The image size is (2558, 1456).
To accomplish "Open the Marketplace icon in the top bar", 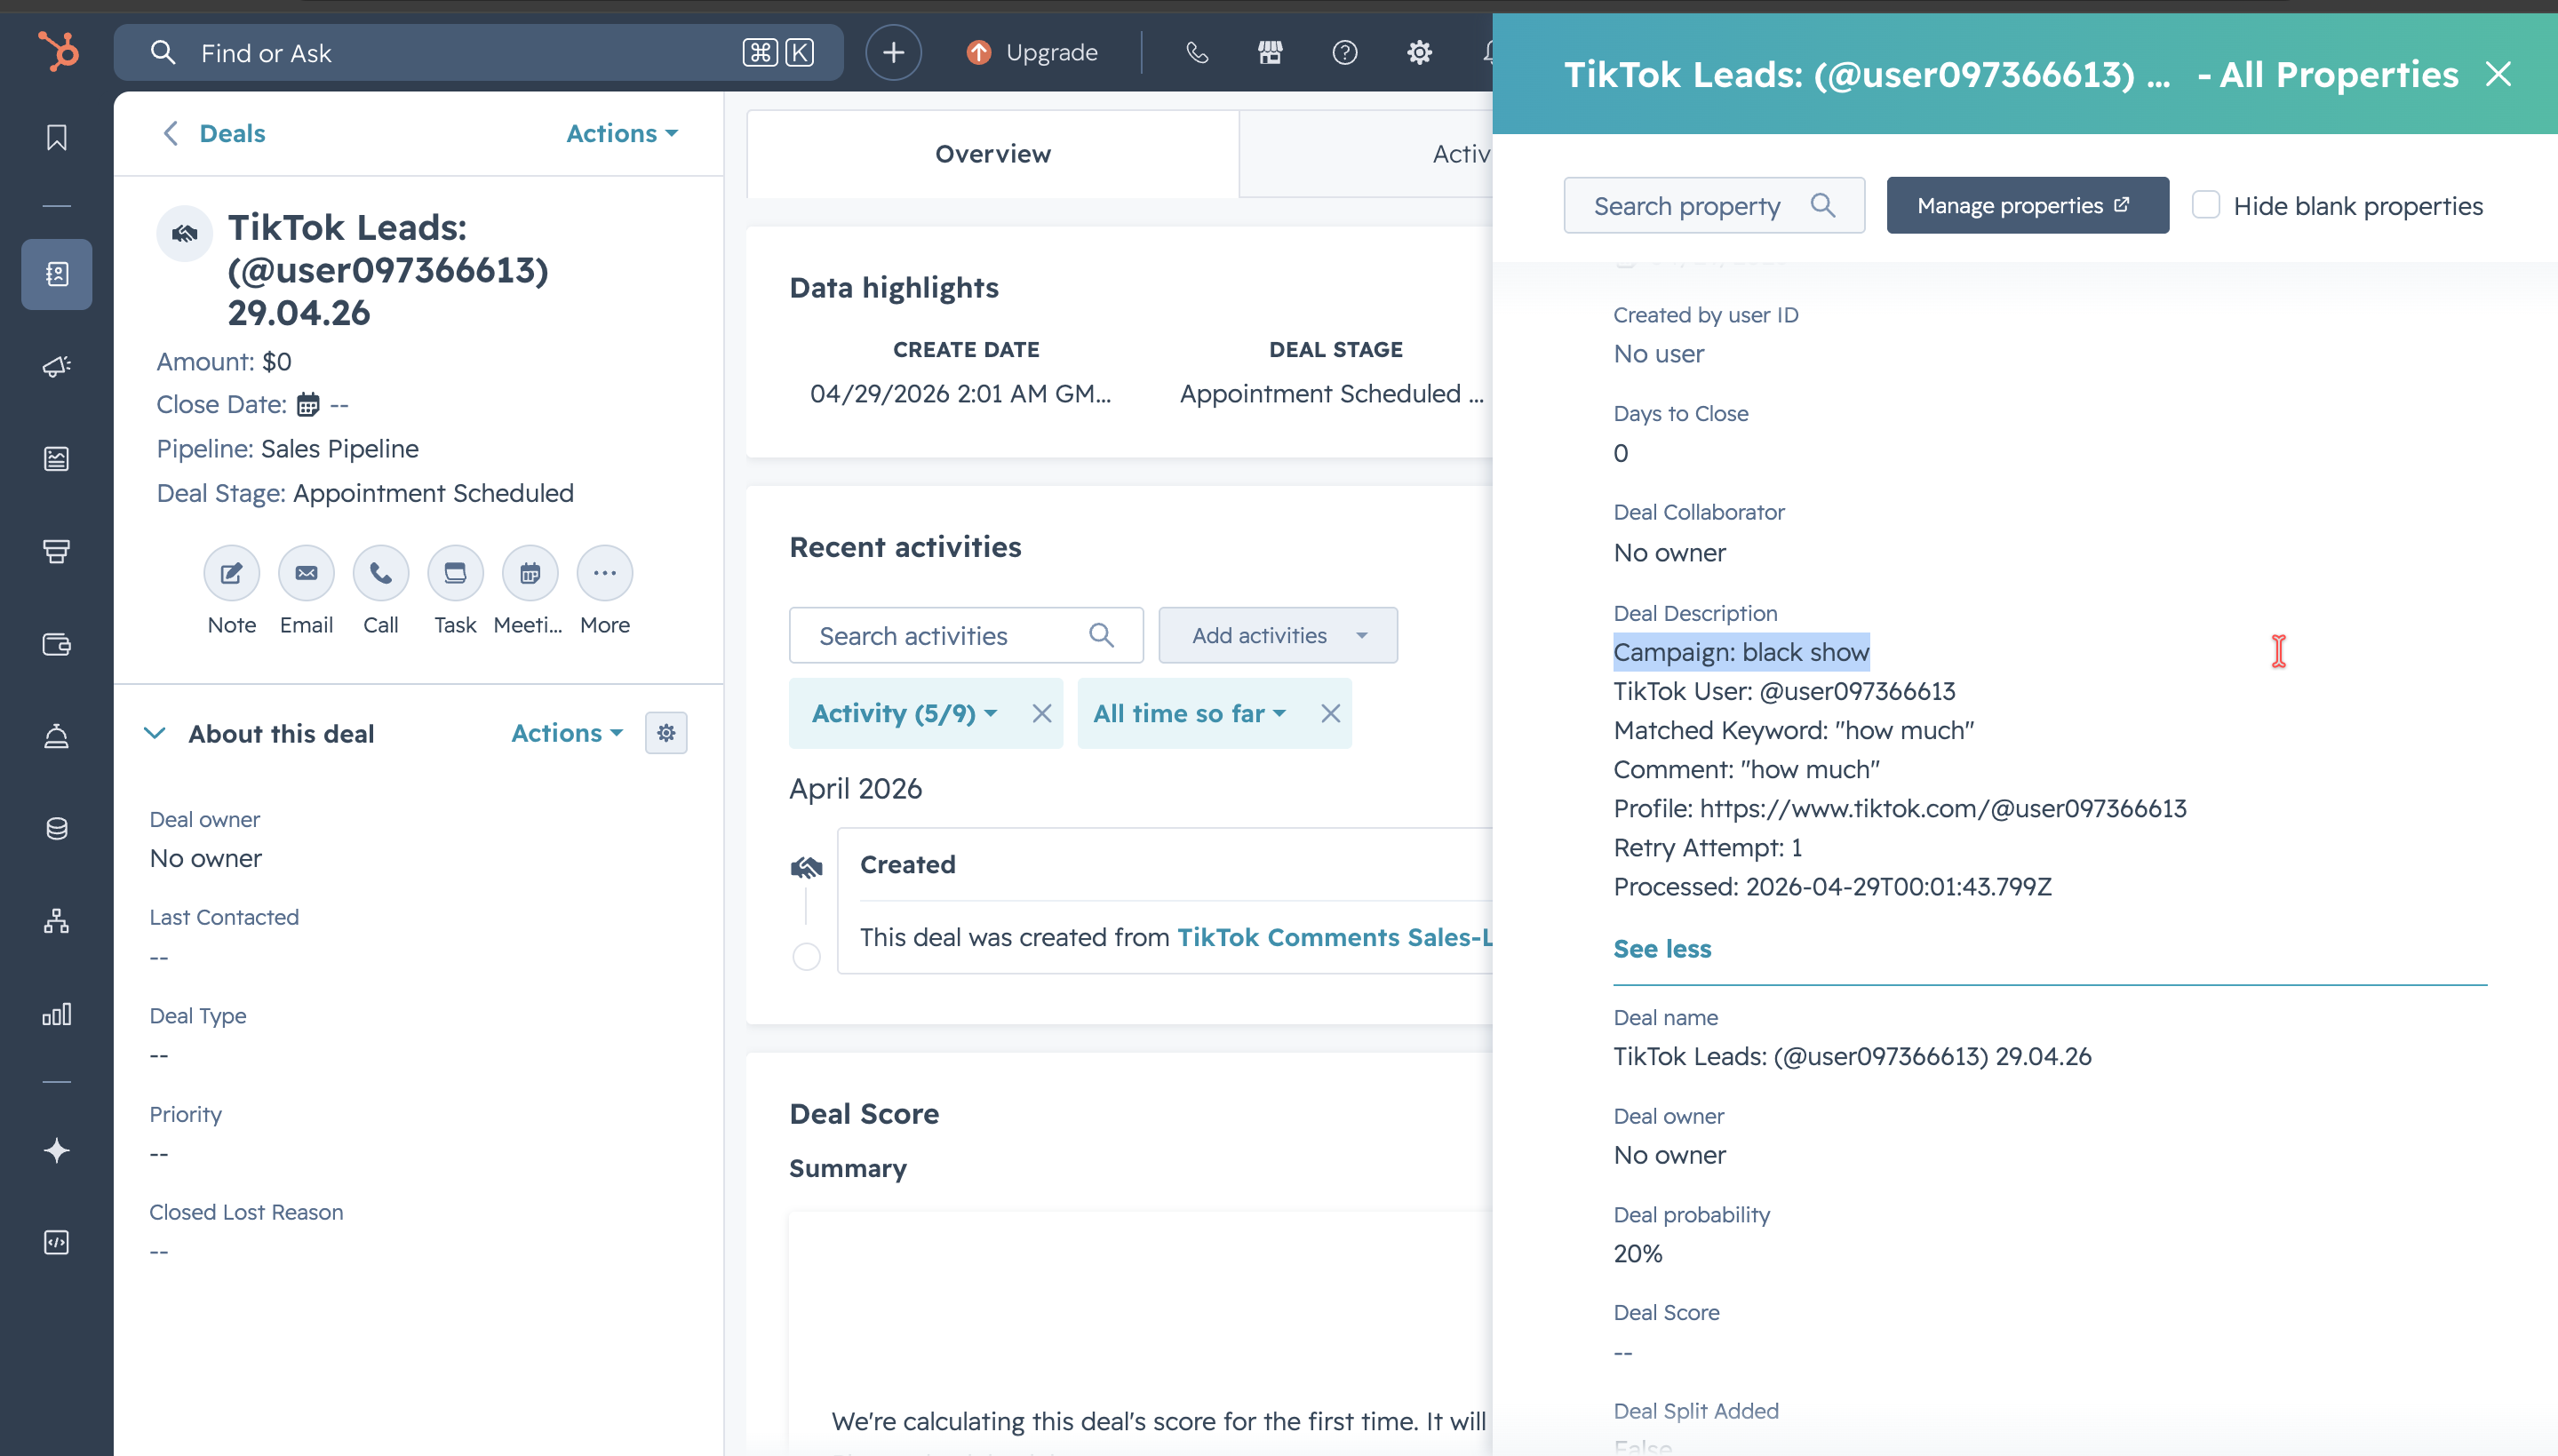I will [1270, 52].
